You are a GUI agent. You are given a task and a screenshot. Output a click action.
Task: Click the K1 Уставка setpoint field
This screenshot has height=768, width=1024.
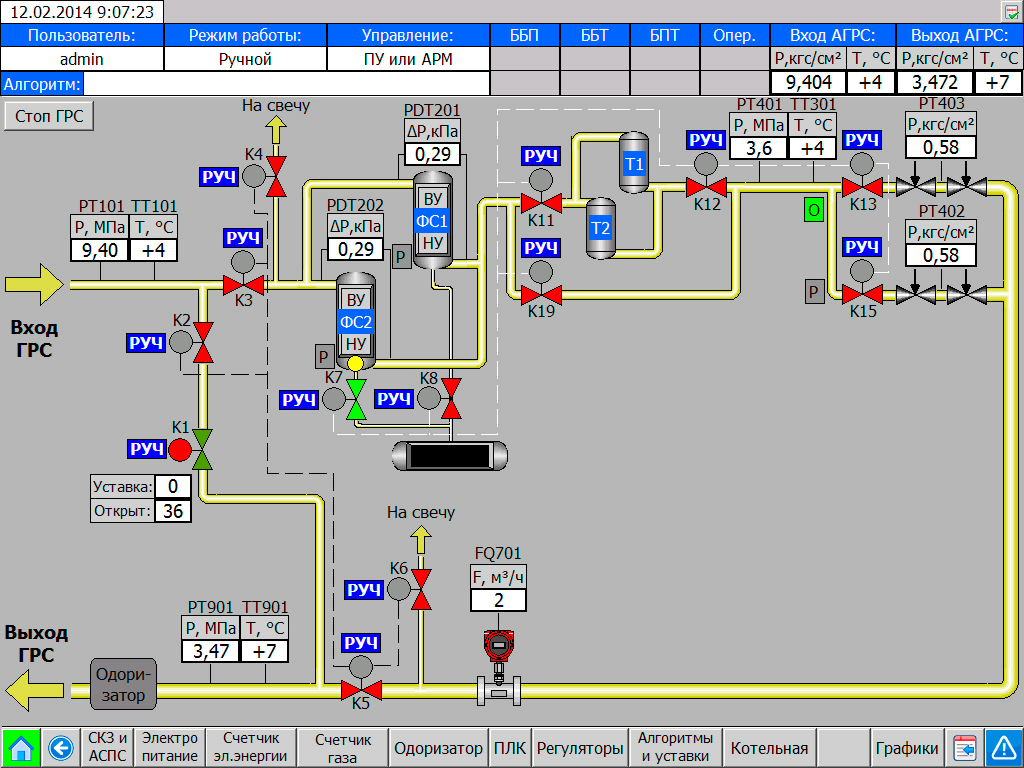click(x=172, y=487)
